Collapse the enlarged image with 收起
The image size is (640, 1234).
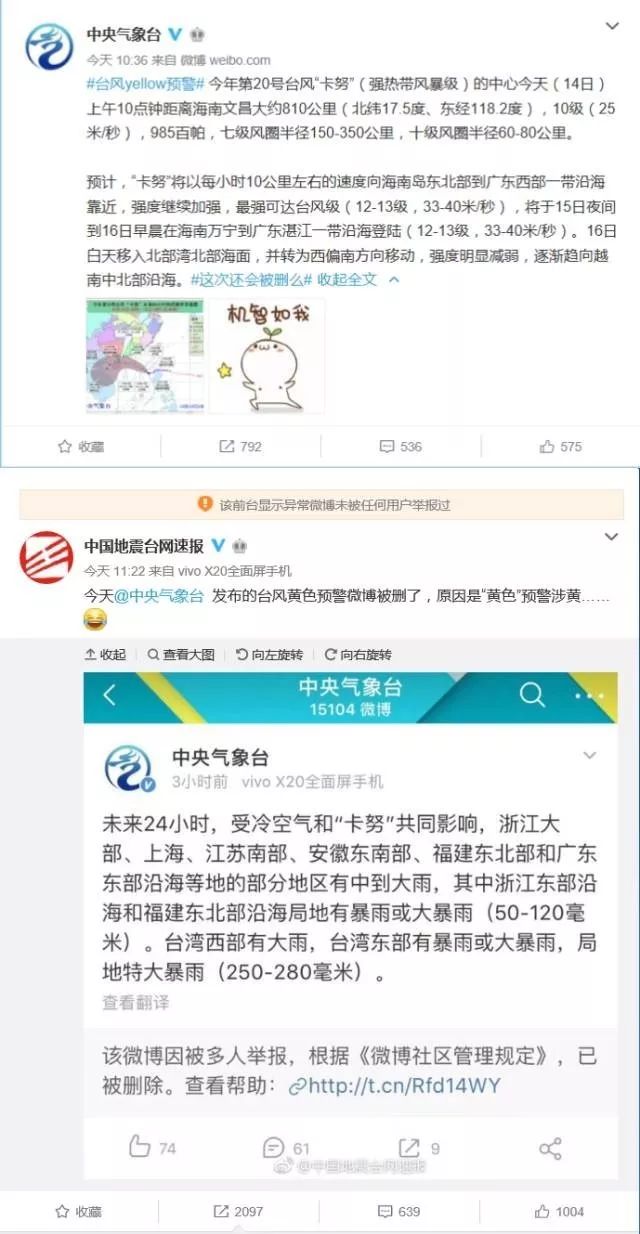[x=106, y=654]
